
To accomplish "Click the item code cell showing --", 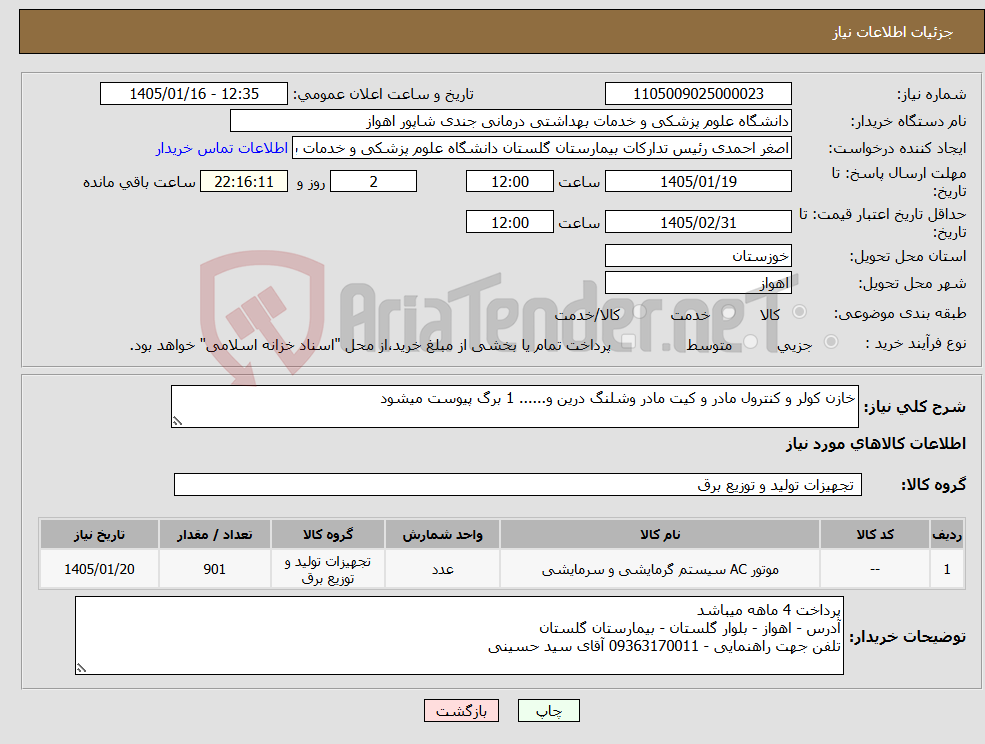I will point(875,569).
